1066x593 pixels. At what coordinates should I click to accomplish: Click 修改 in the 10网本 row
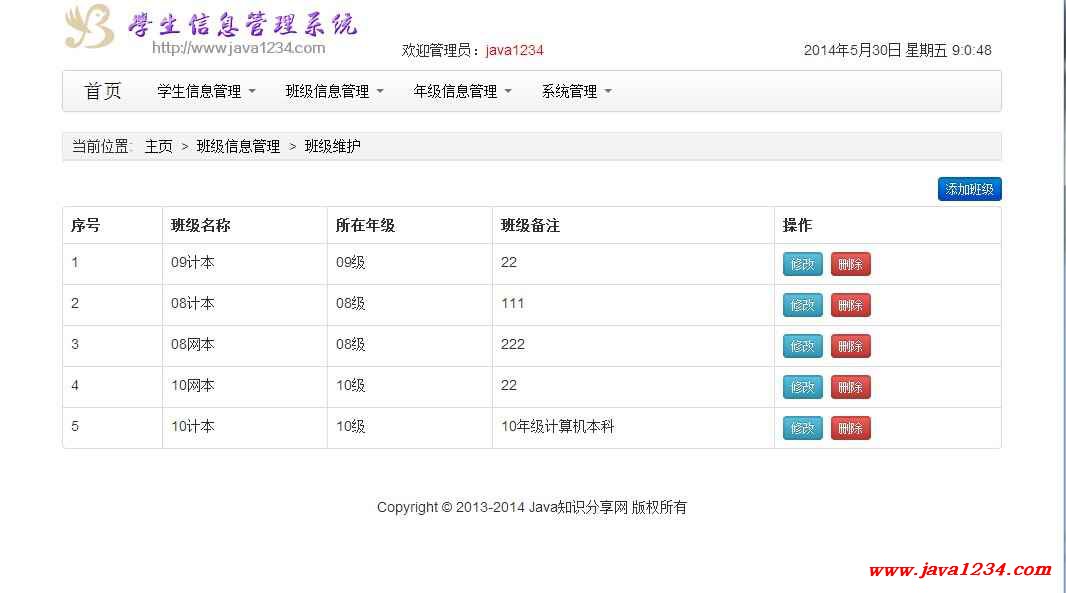[x=802, y=387]
